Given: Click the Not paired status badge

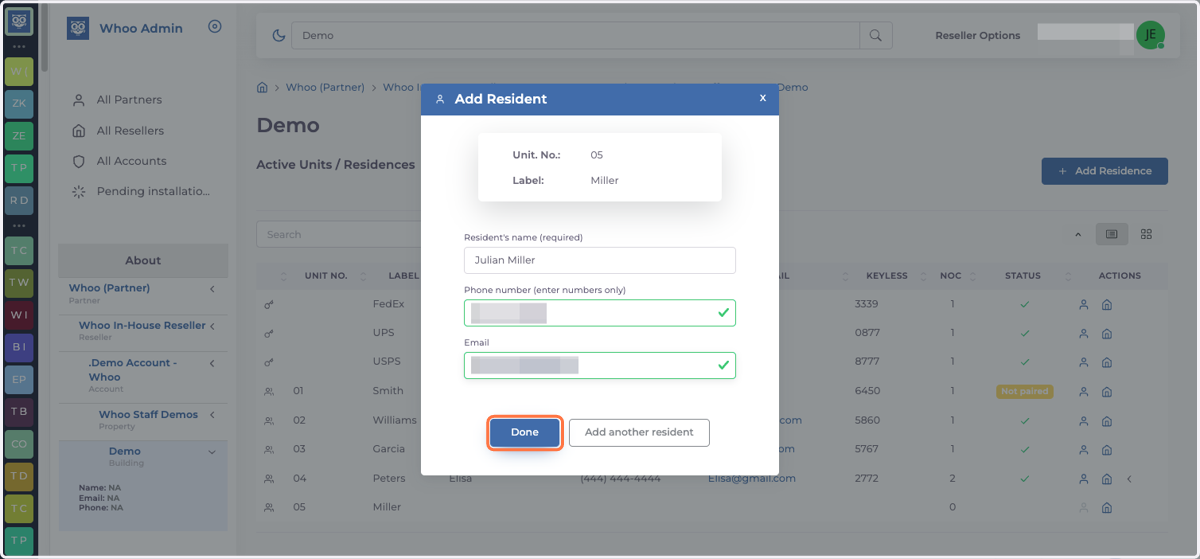Looking at the screenshot, I should [x=1024, y=391].
